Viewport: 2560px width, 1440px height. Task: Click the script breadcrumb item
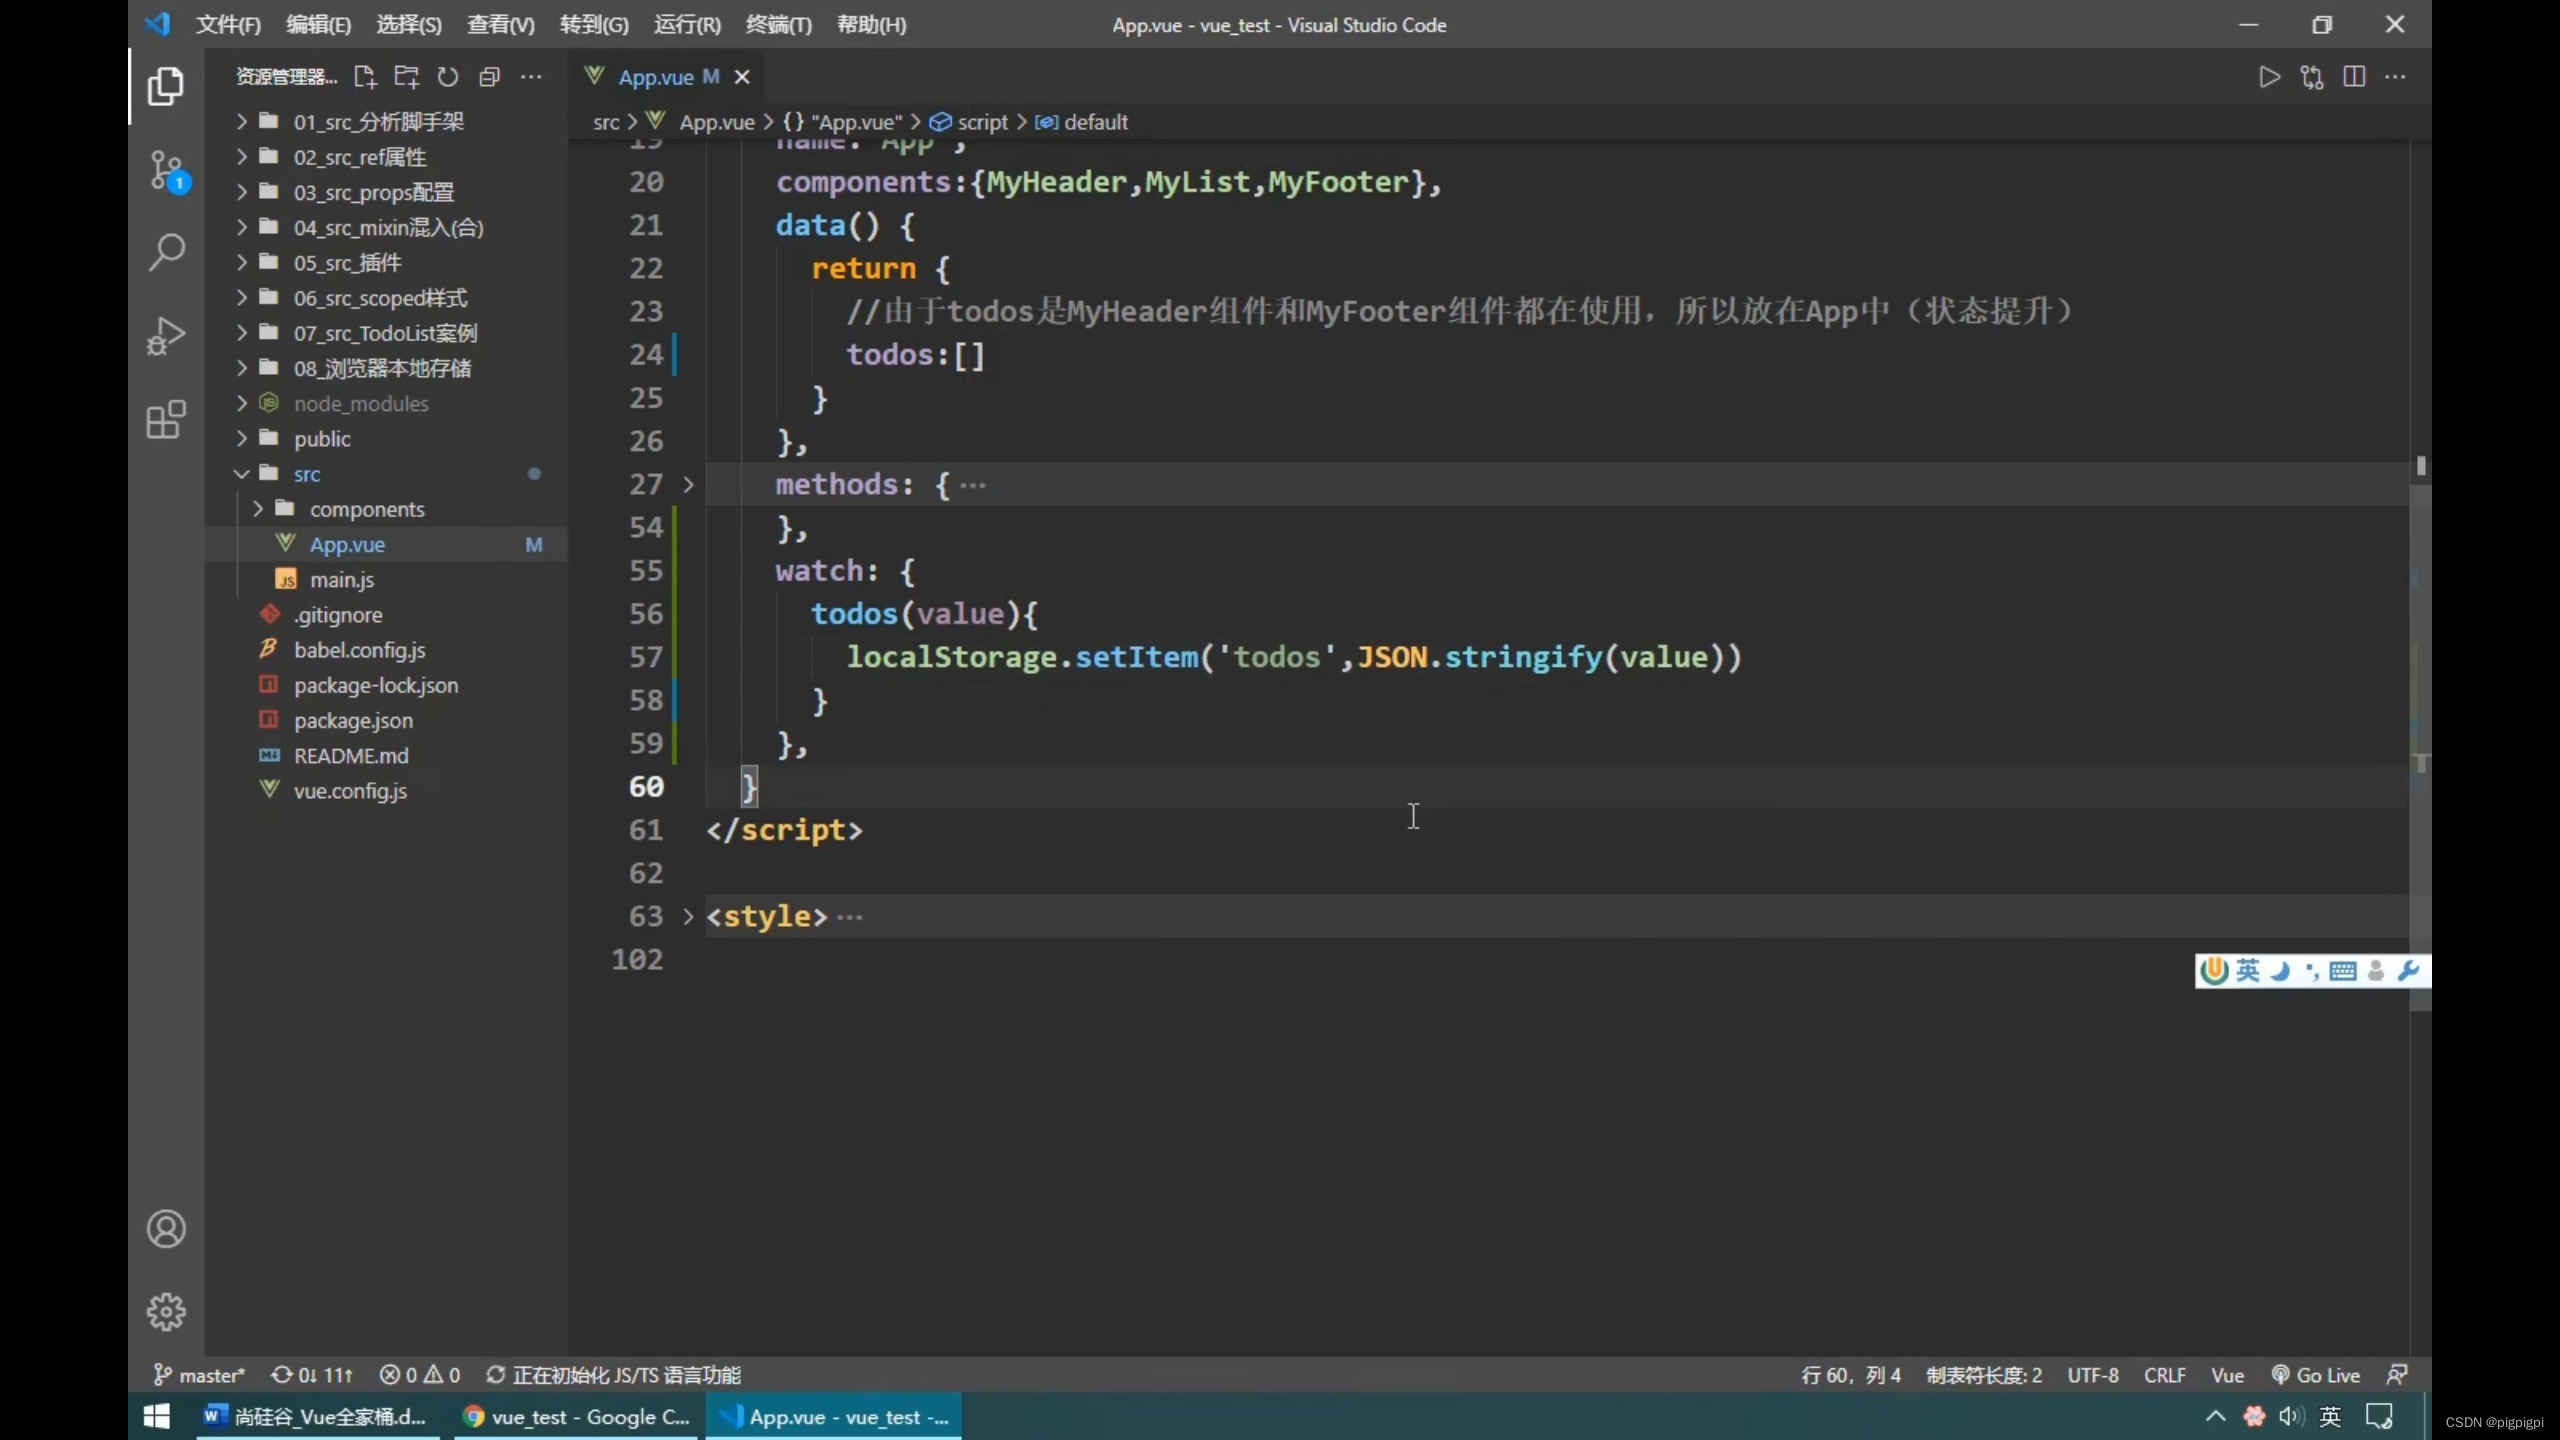[969, 122]
